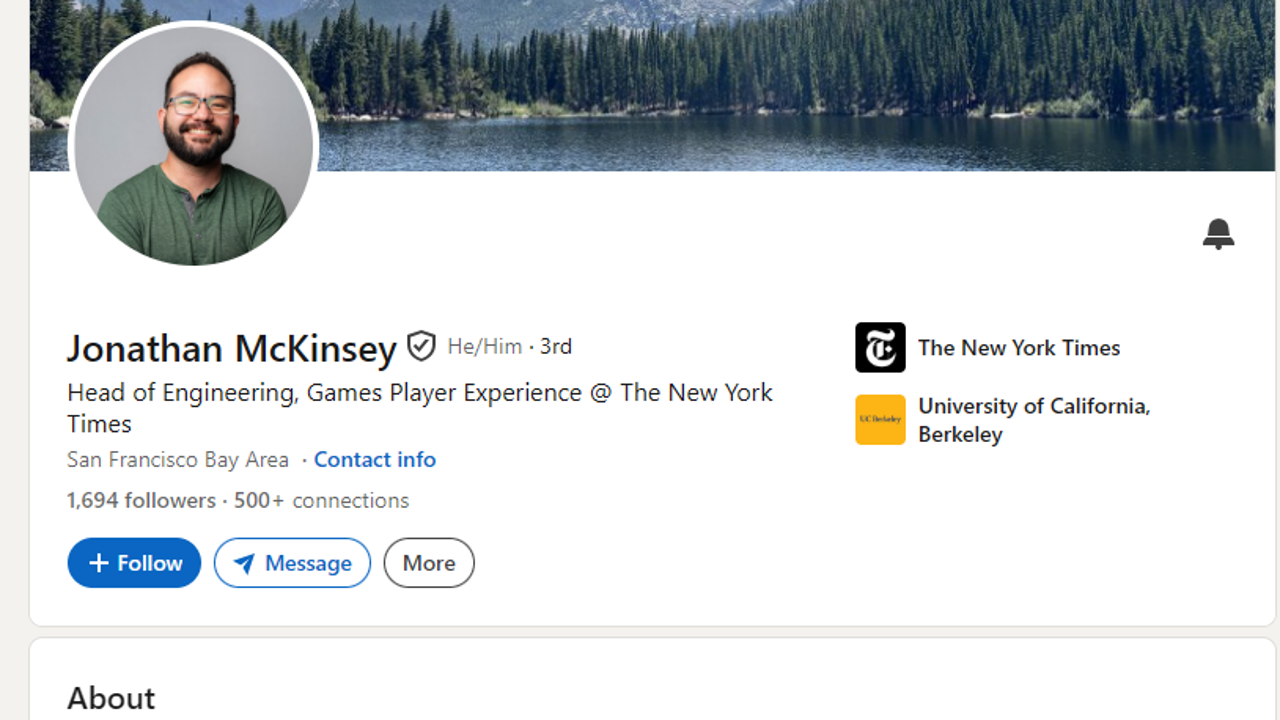Click the He/Him pronouns label
This screenshot has width=1280, height=720.
click(x=485, y=346)
